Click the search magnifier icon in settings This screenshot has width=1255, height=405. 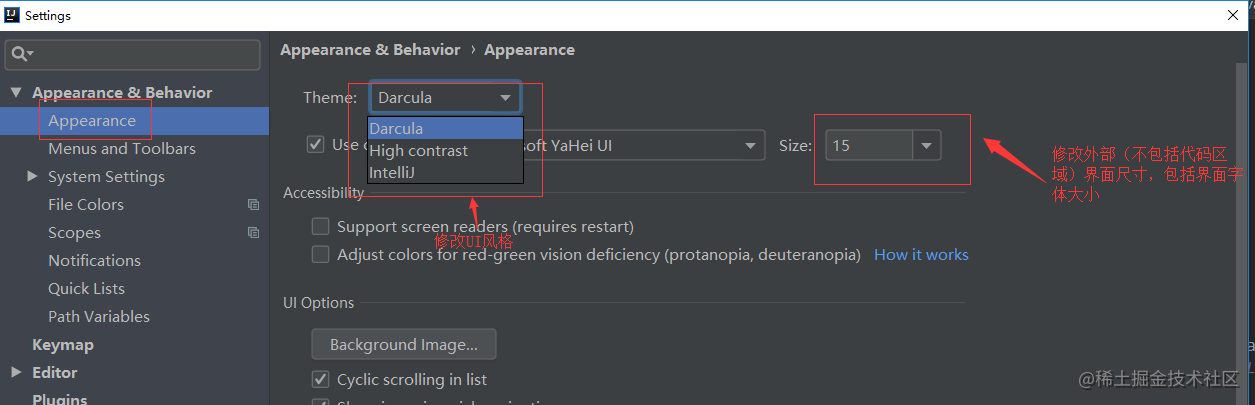(21, 53)
